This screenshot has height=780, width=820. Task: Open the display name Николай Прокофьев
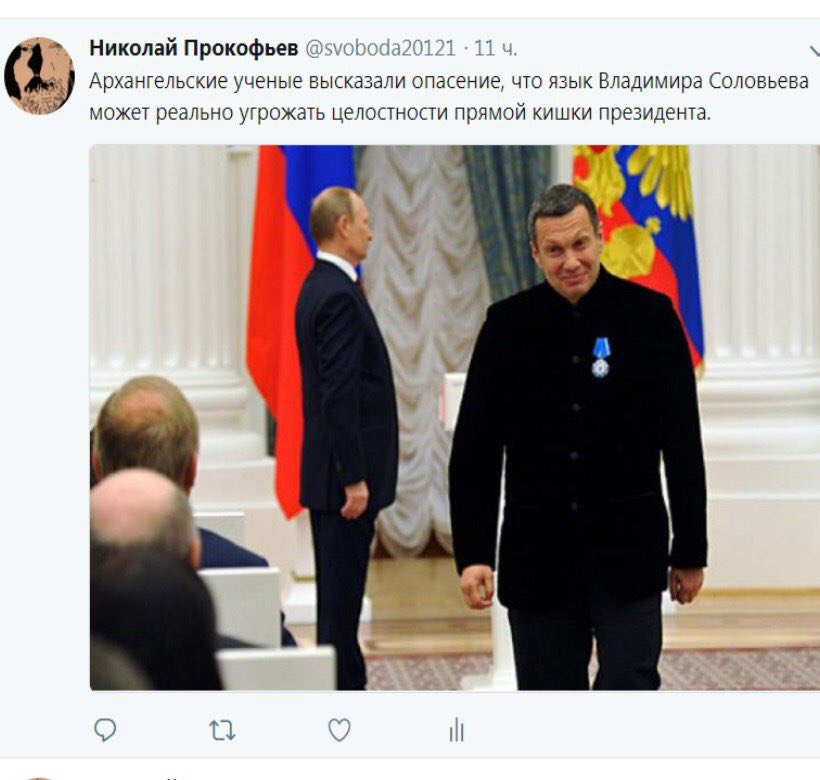pyautogui.click(x=193, y=48)
